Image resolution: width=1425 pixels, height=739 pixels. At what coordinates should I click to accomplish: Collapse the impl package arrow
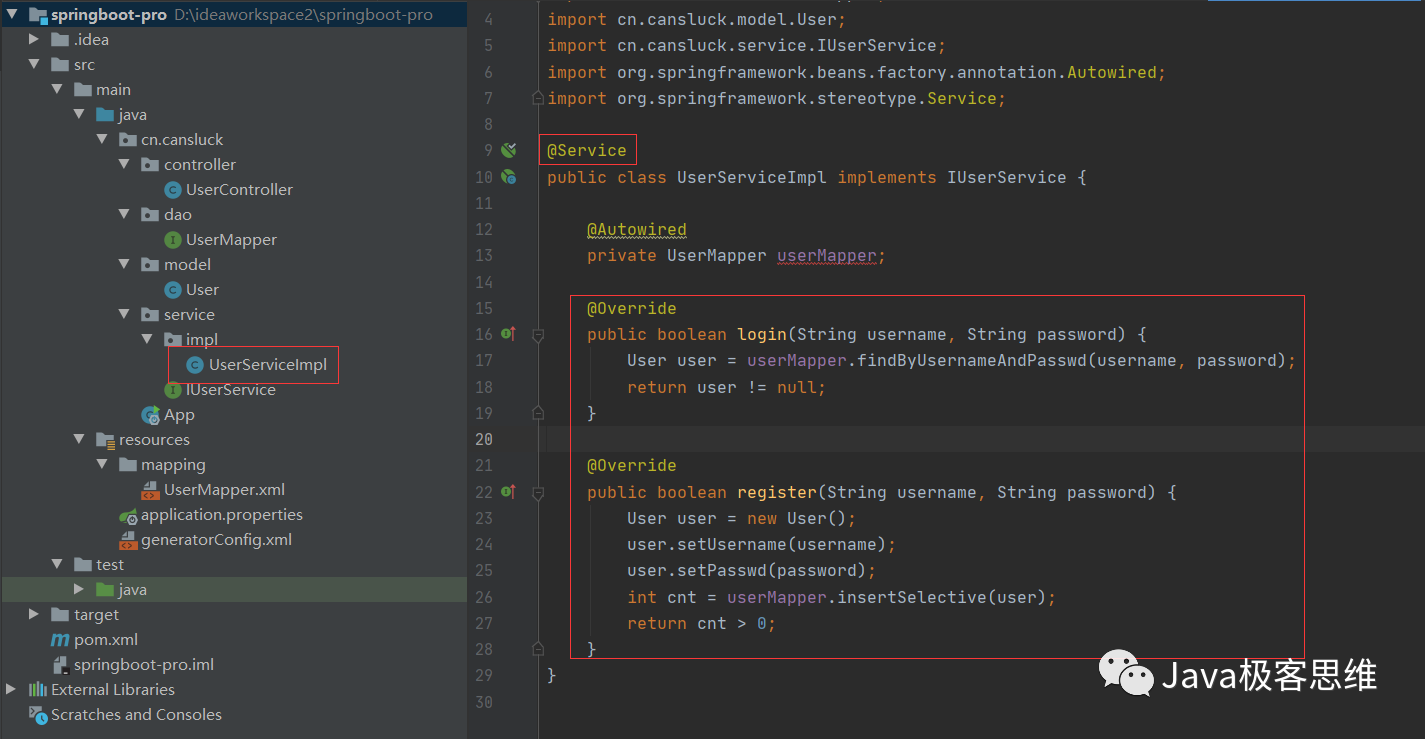tap(146, 340)
